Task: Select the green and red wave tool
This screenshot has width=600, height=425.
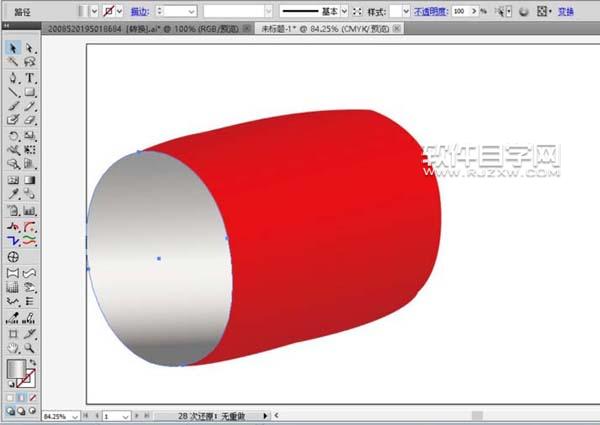Action: (29, 241)
